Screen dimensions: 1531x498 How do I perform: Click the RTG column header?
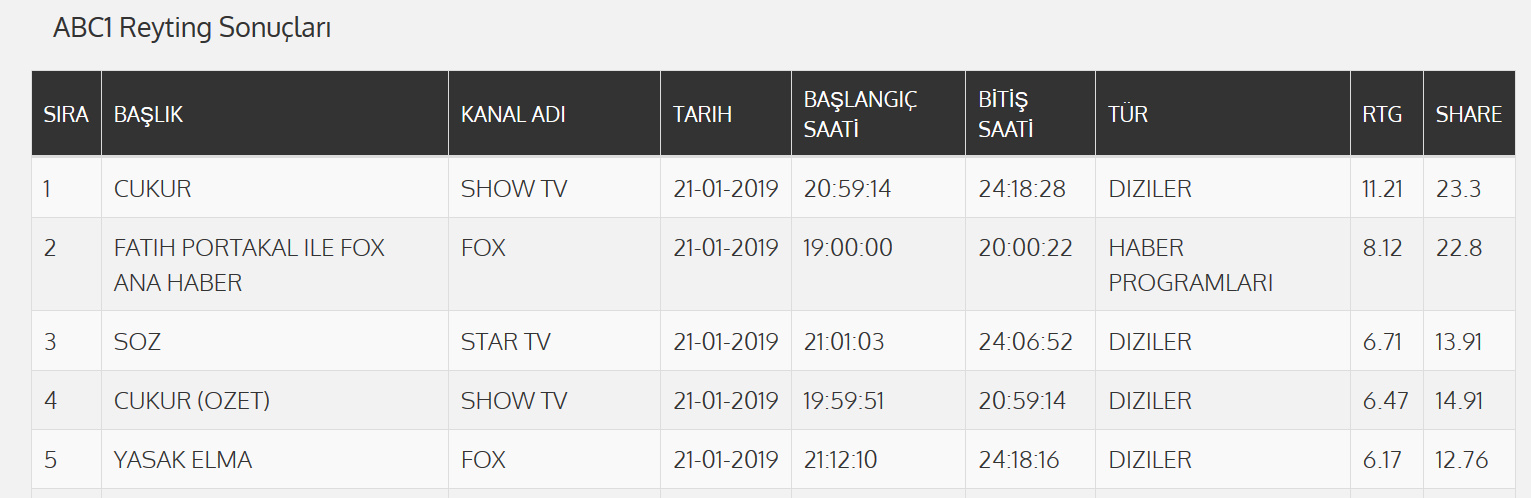pos(1382,114)
